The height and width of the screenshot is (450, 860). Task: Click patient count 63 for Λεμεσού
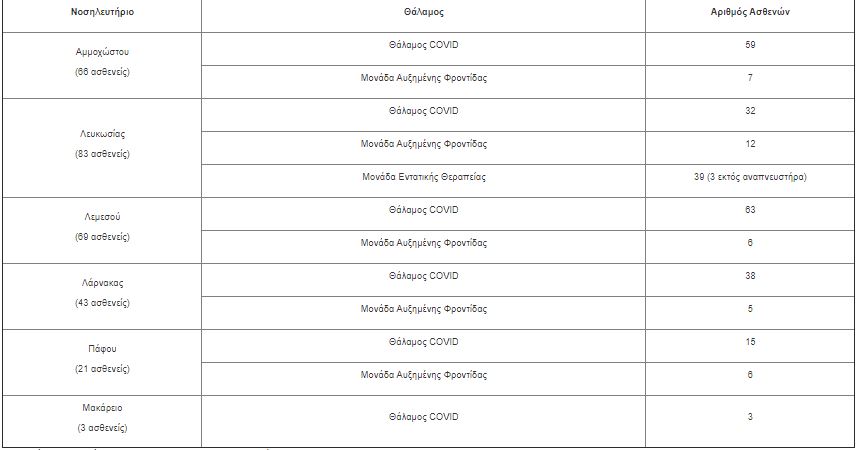[x=750, y=210]
